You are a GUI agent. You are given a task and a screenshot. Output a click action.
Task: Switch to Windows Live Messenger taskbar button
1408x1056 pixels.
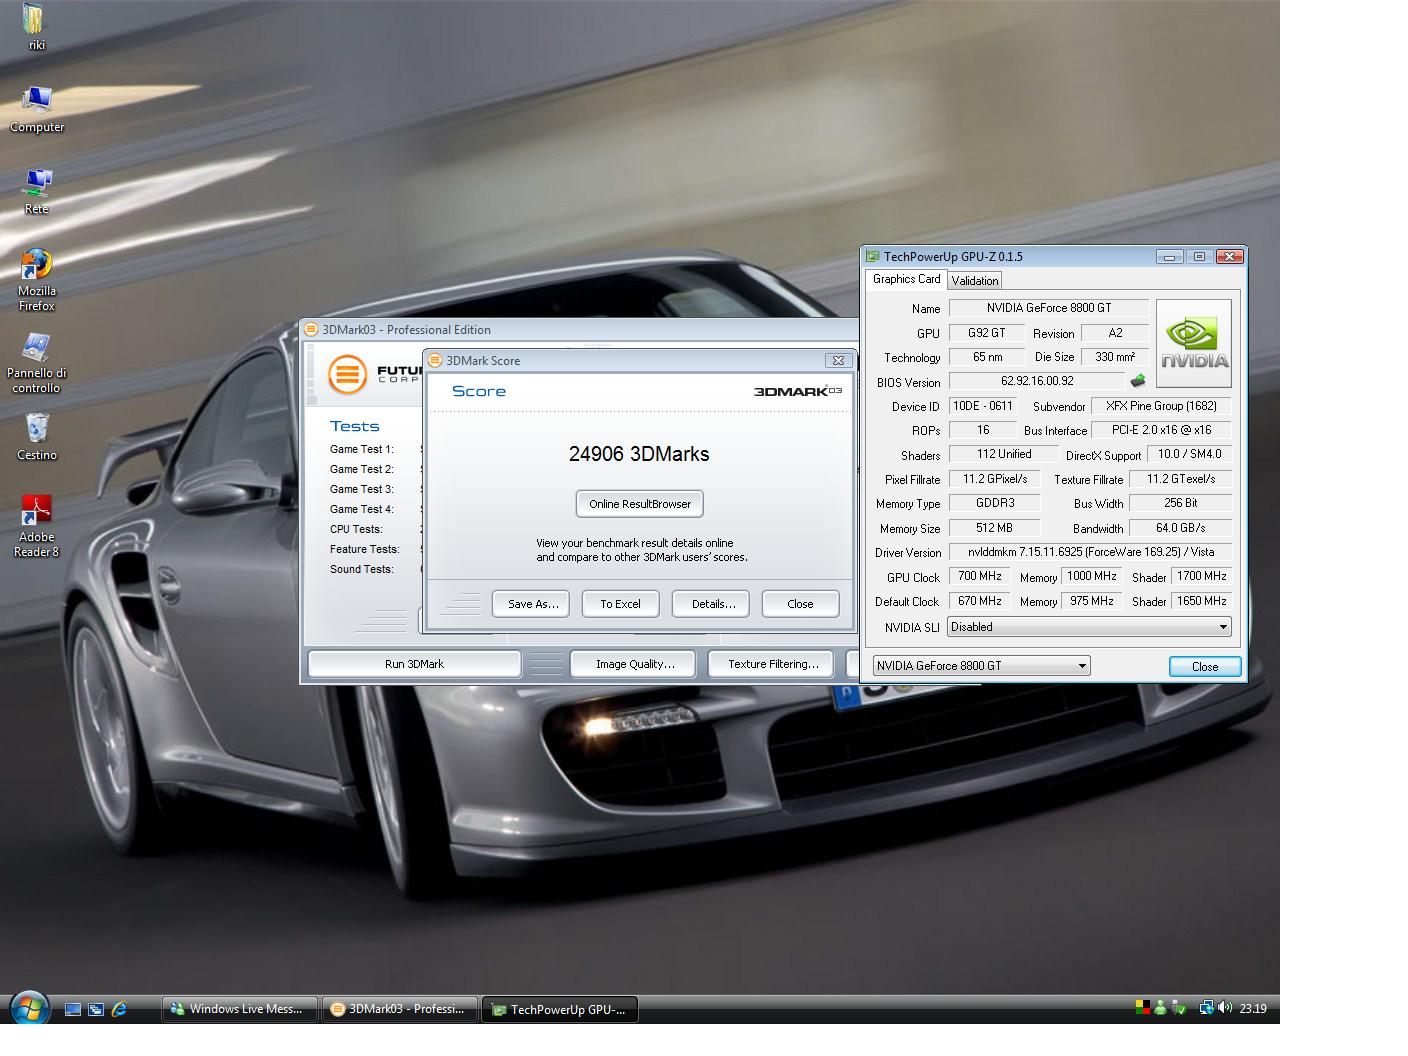coord(240,1009)
